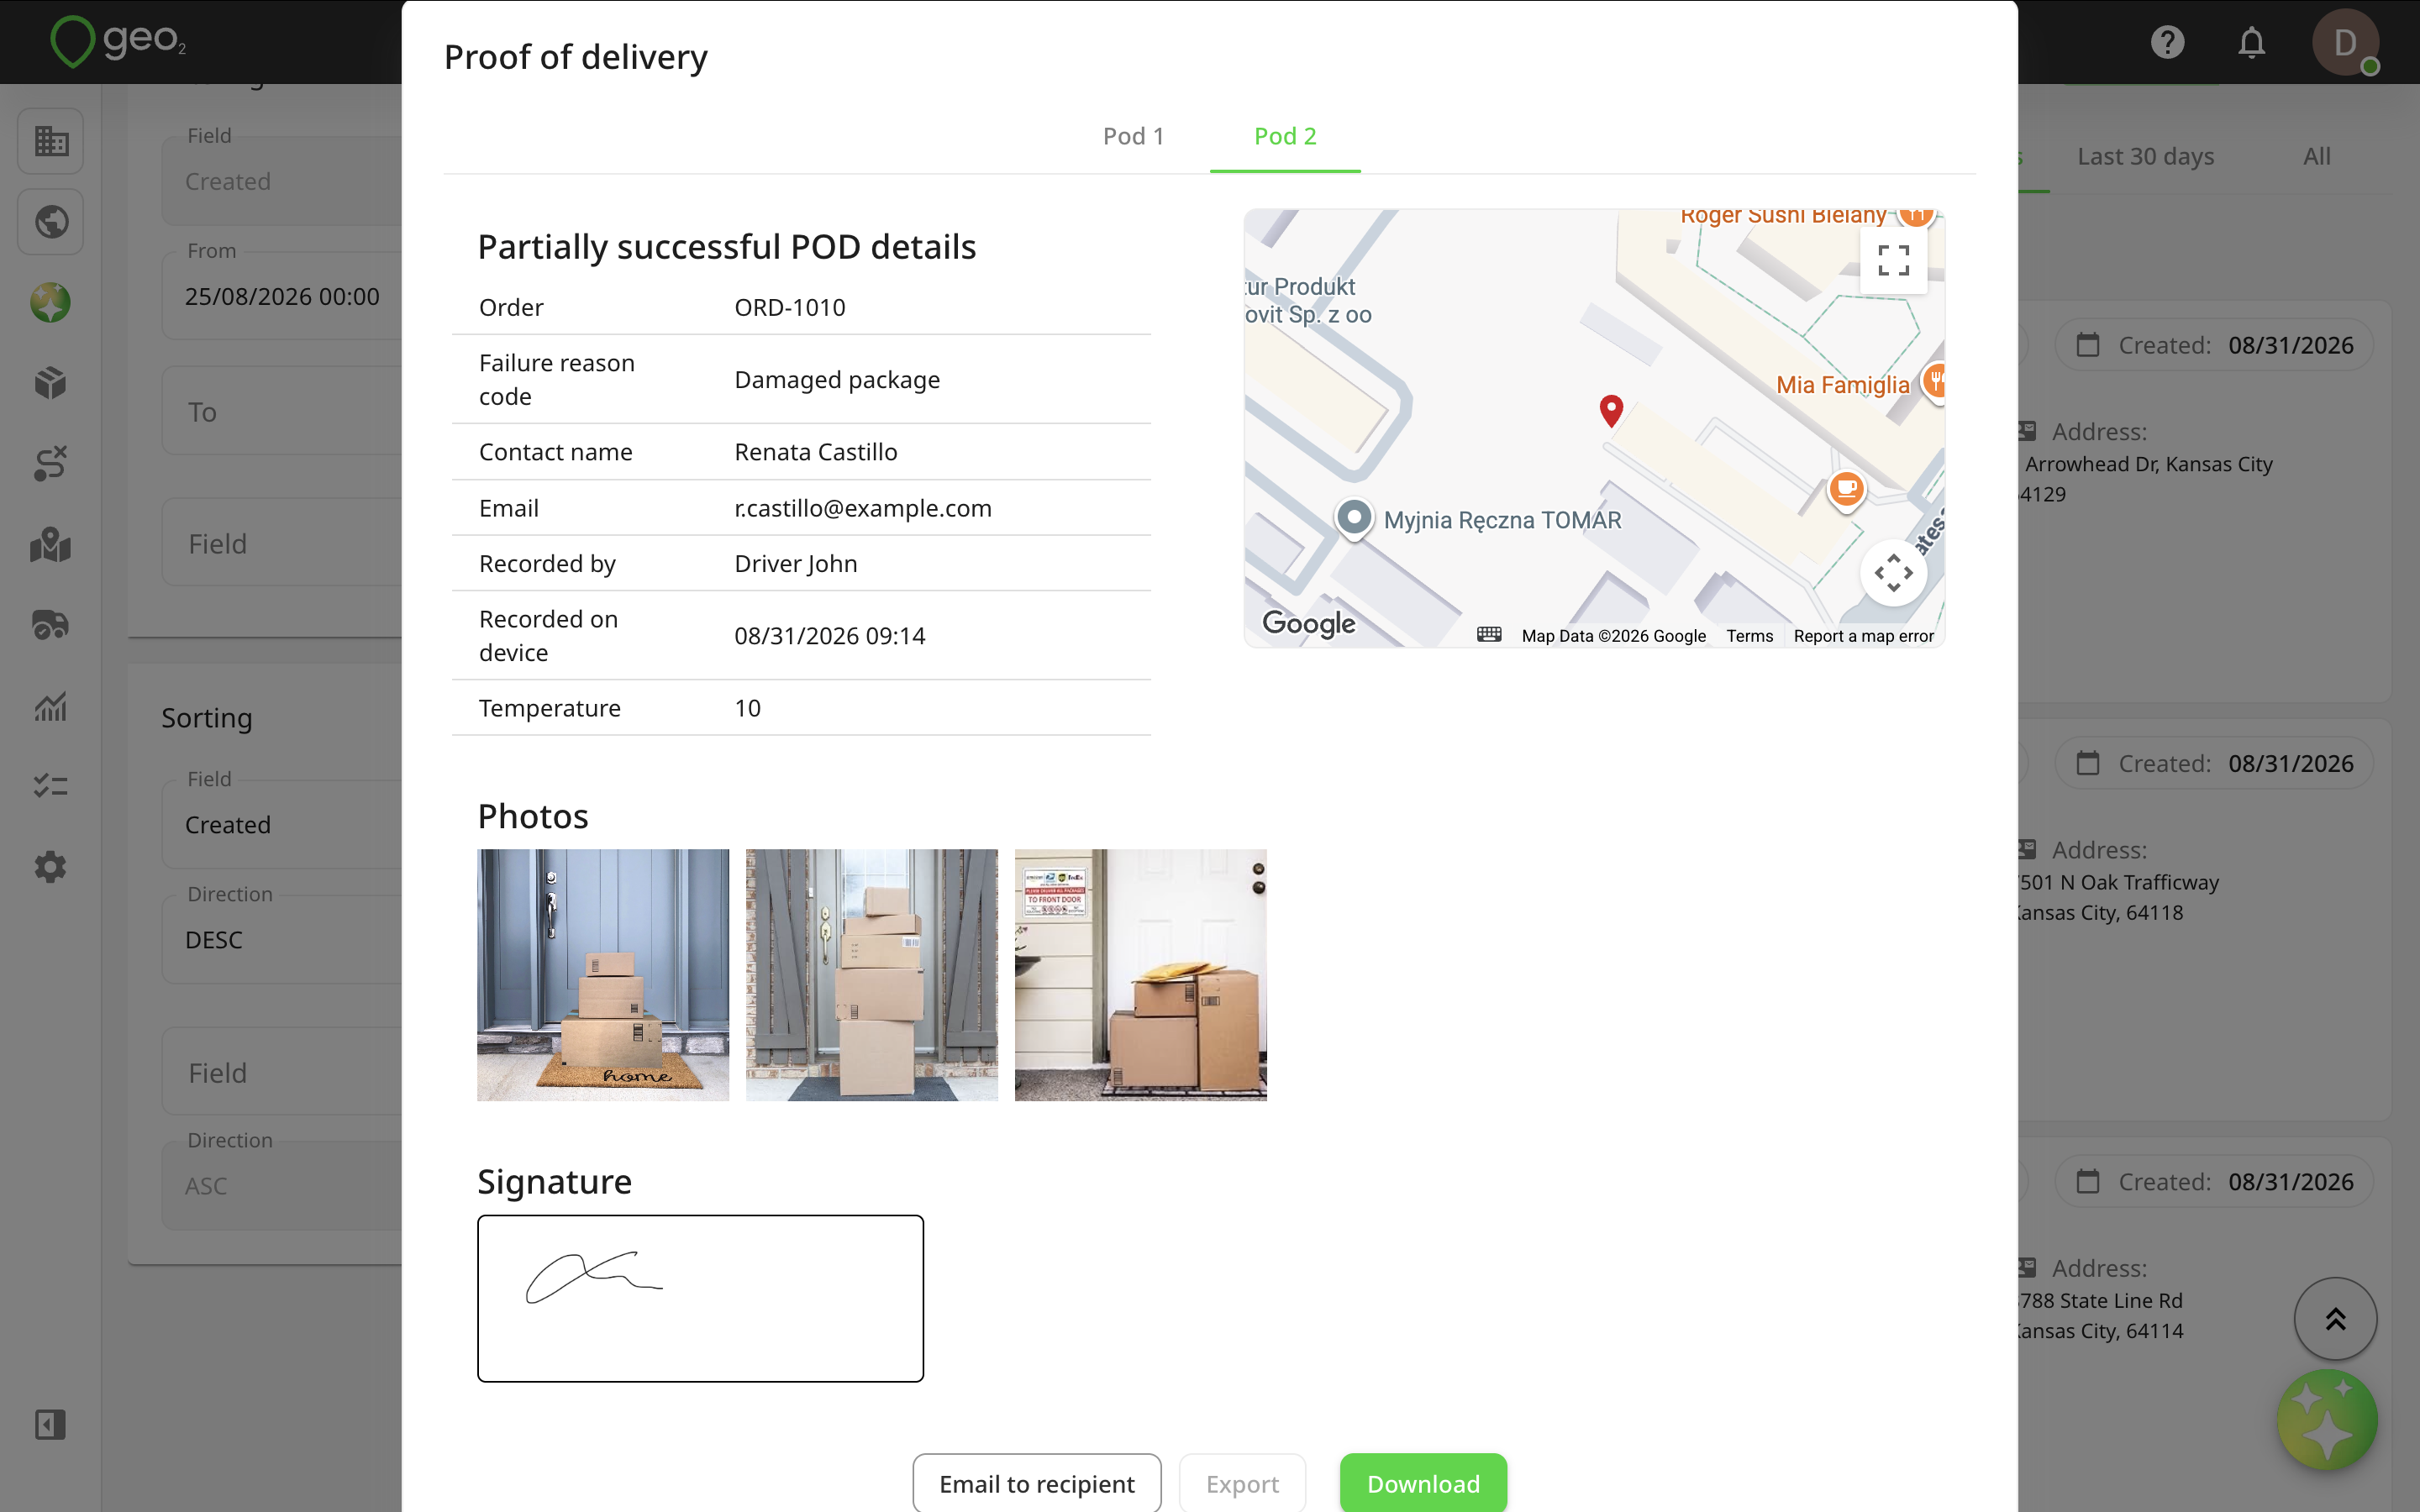
Task: Click the To date input field
Action: pyautogui.click(x=282, y=412)
